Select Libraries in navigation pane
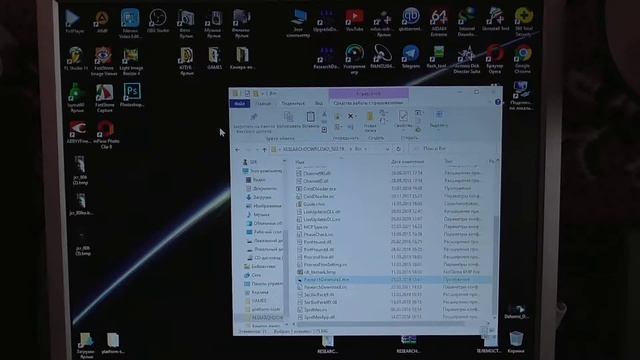The height and width of the screenshot is (360, 640). pyautogui.click(x=260, y=267)
